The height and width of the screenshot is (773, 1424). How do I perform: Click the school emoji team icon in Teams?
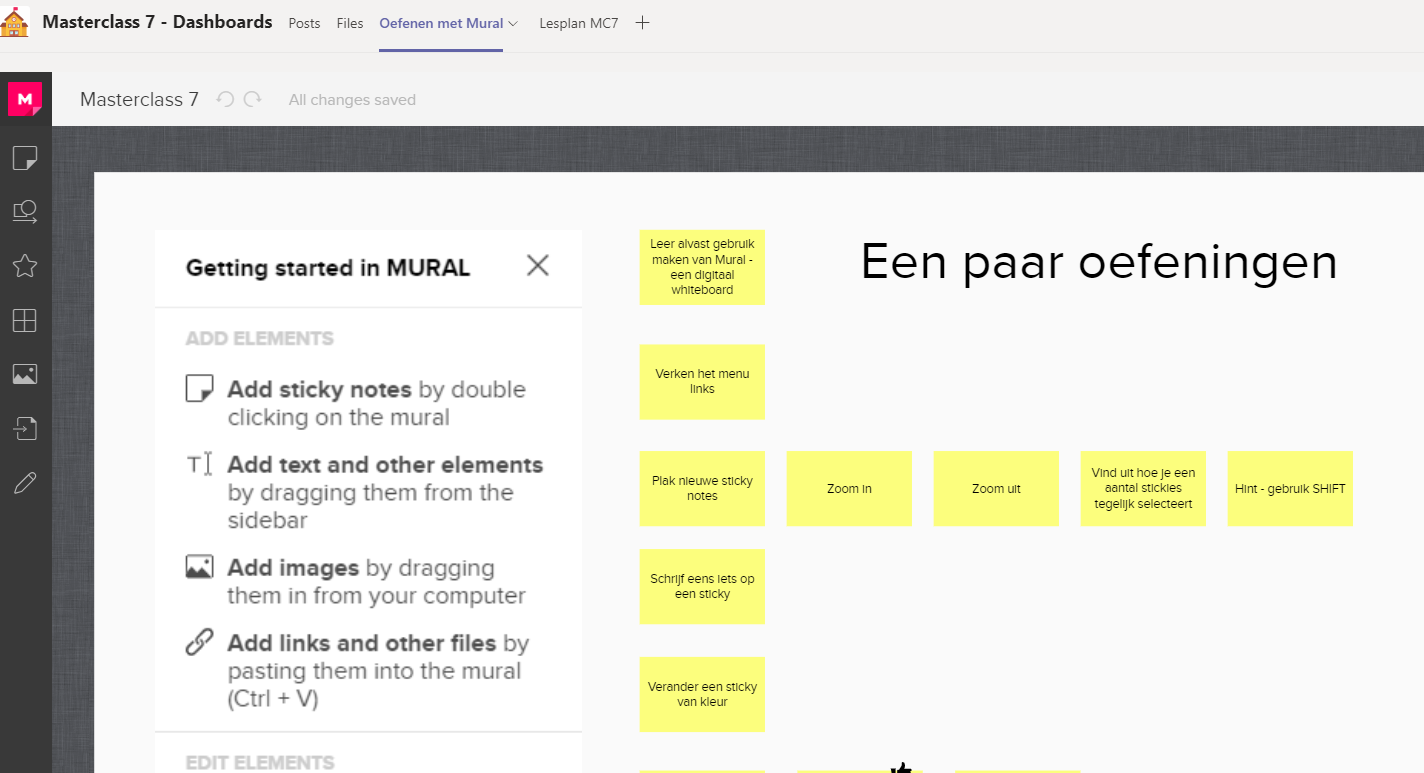[15, 22]
